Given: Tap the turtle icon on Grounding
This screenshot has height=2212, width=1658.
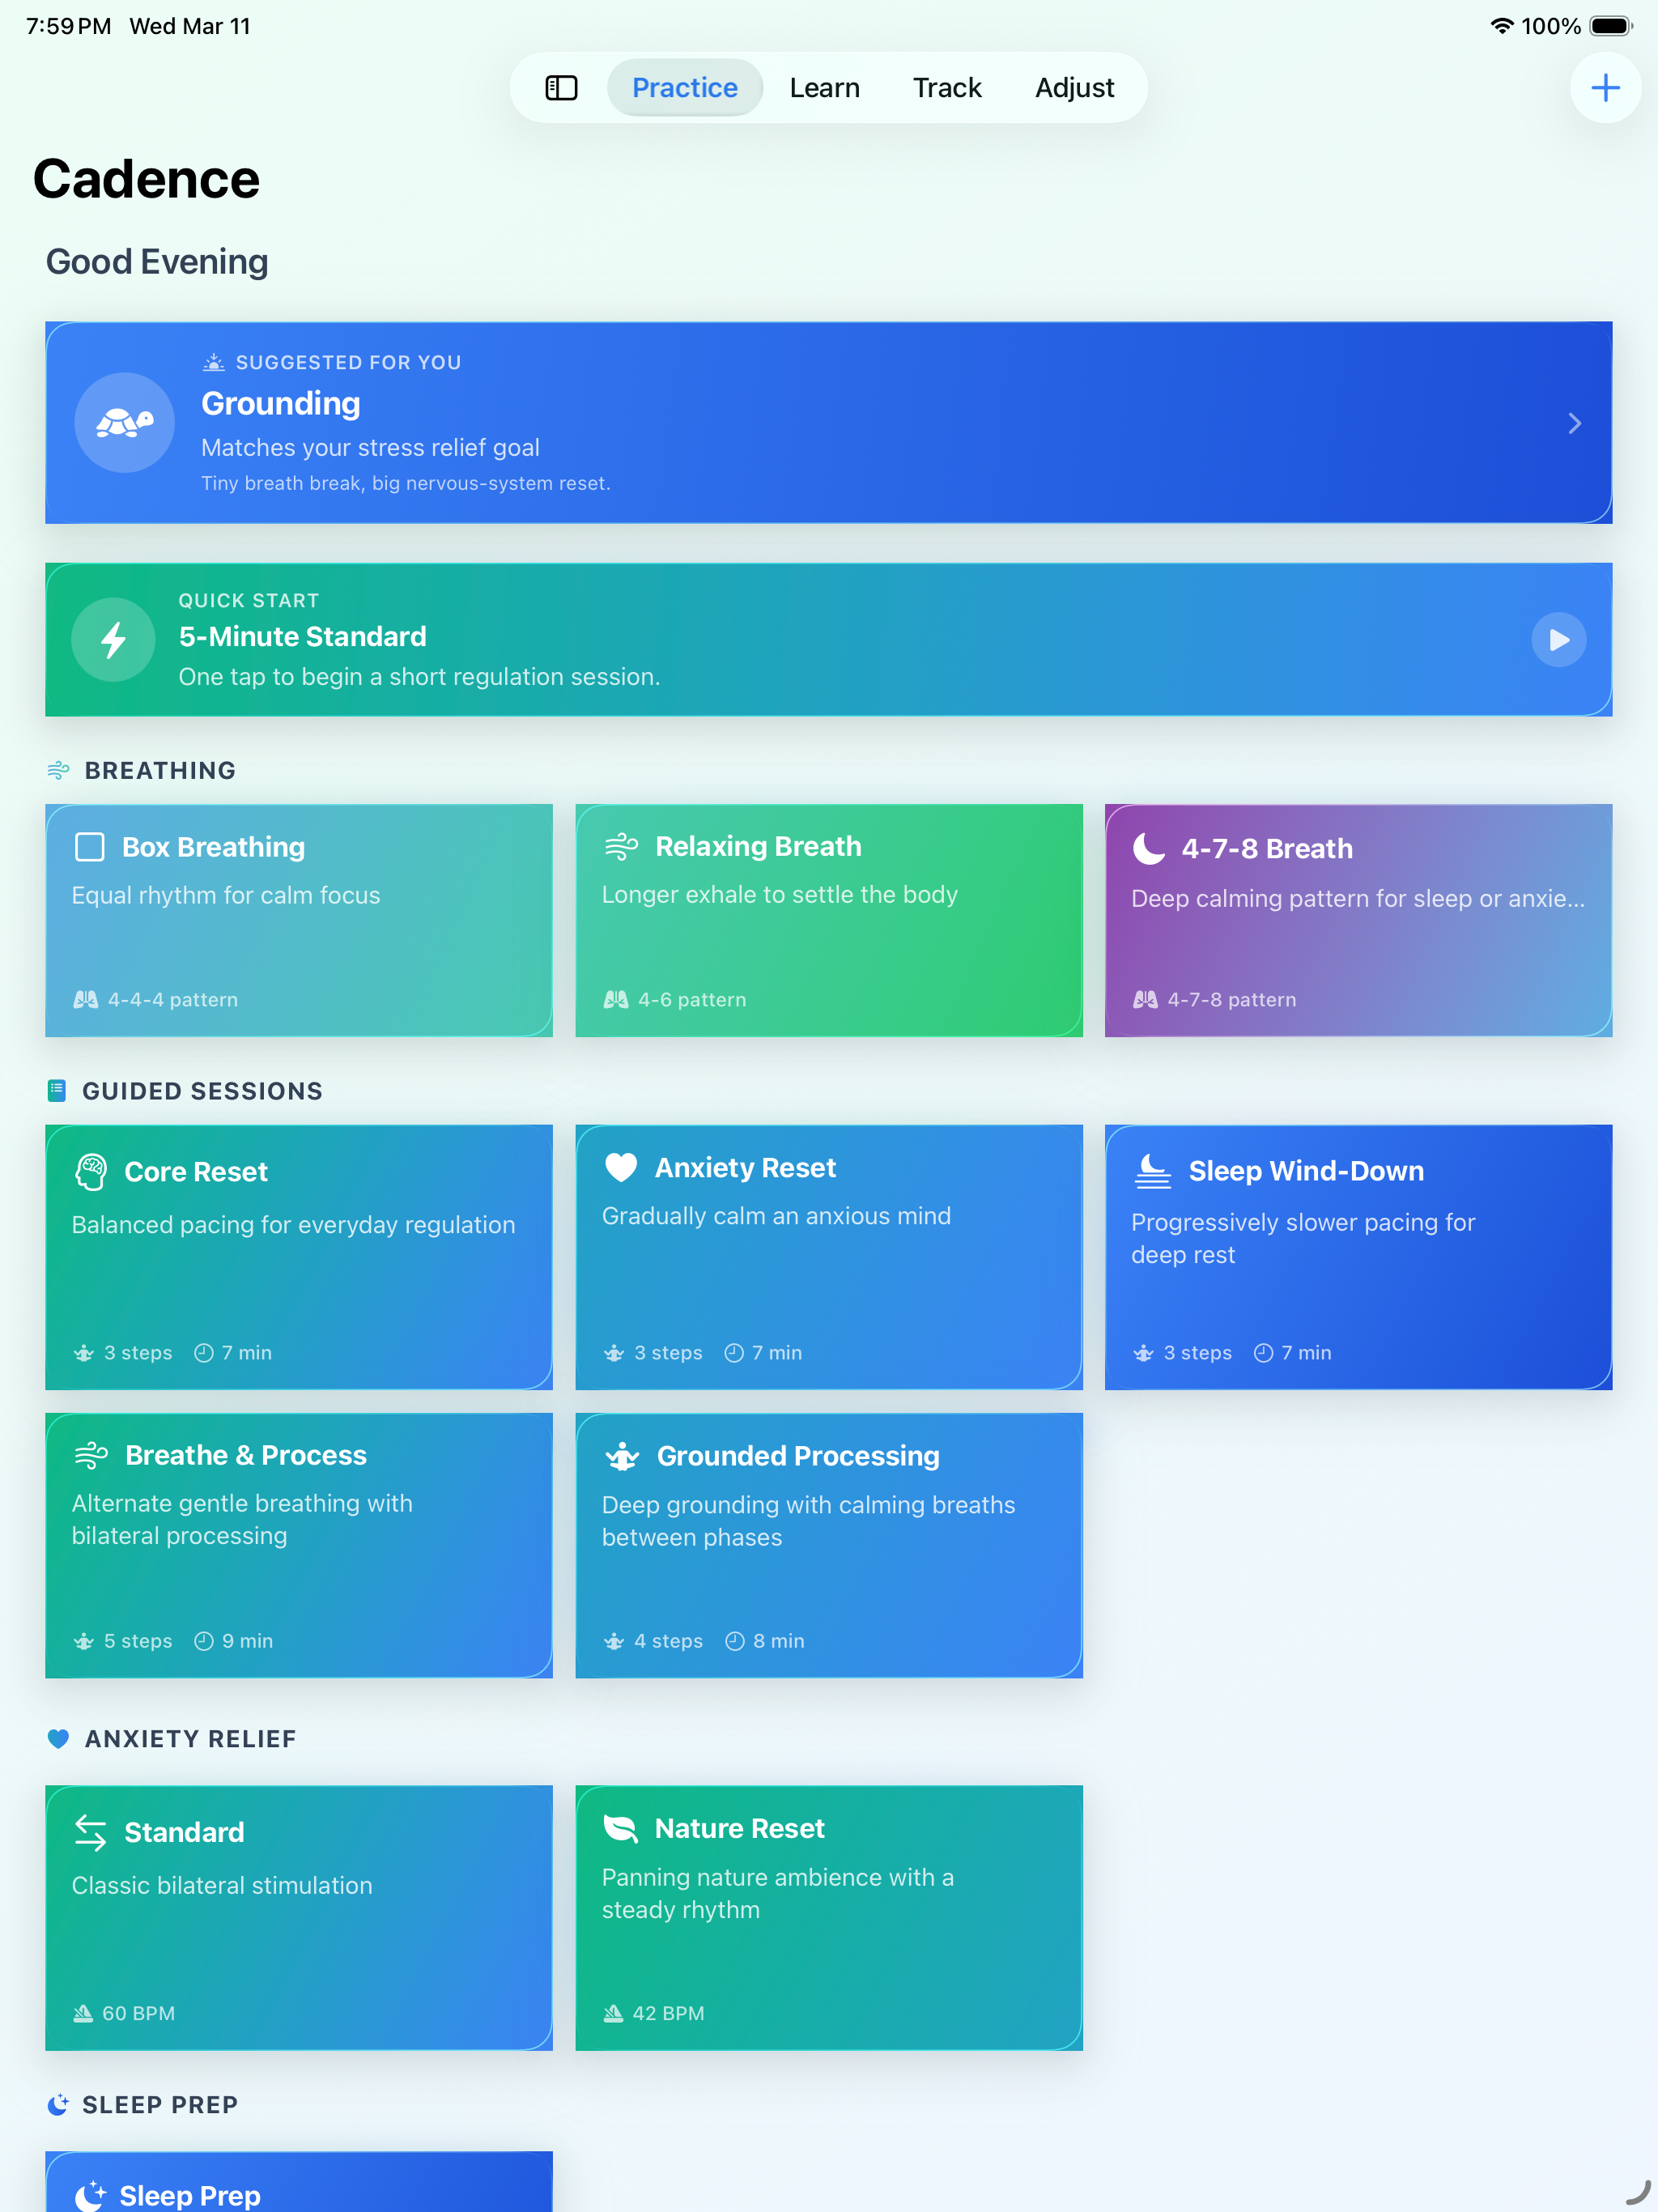Looking at the screenshot, I should pos(125,423).
